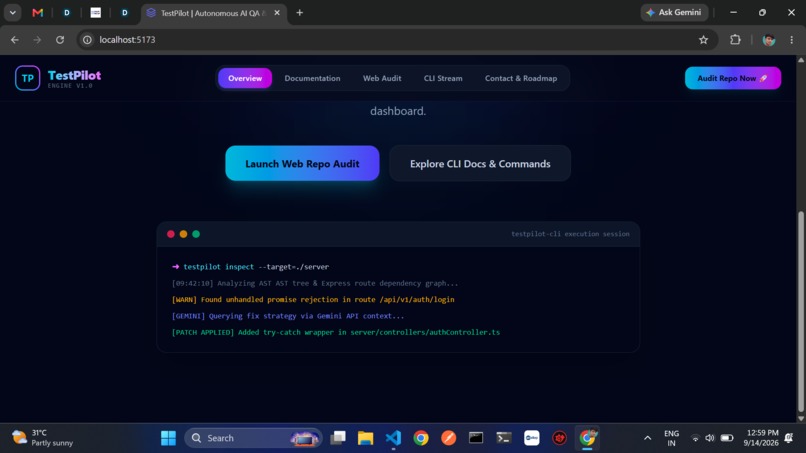Image resolution: width=806 pixels, height=453 pixels.
Task: Switch to the pinned tab with white icon
Action: [96, 13]
